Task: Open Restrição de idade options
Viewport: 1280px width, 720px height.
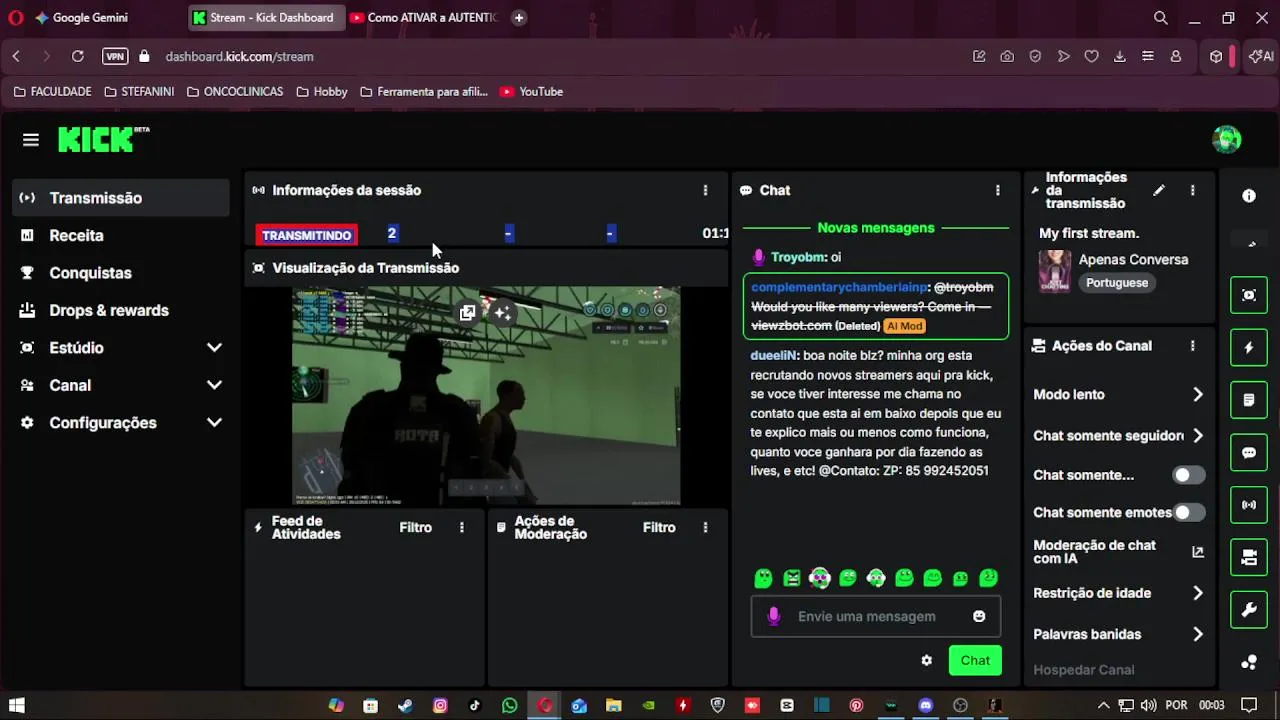Action: coord(1119,593)
